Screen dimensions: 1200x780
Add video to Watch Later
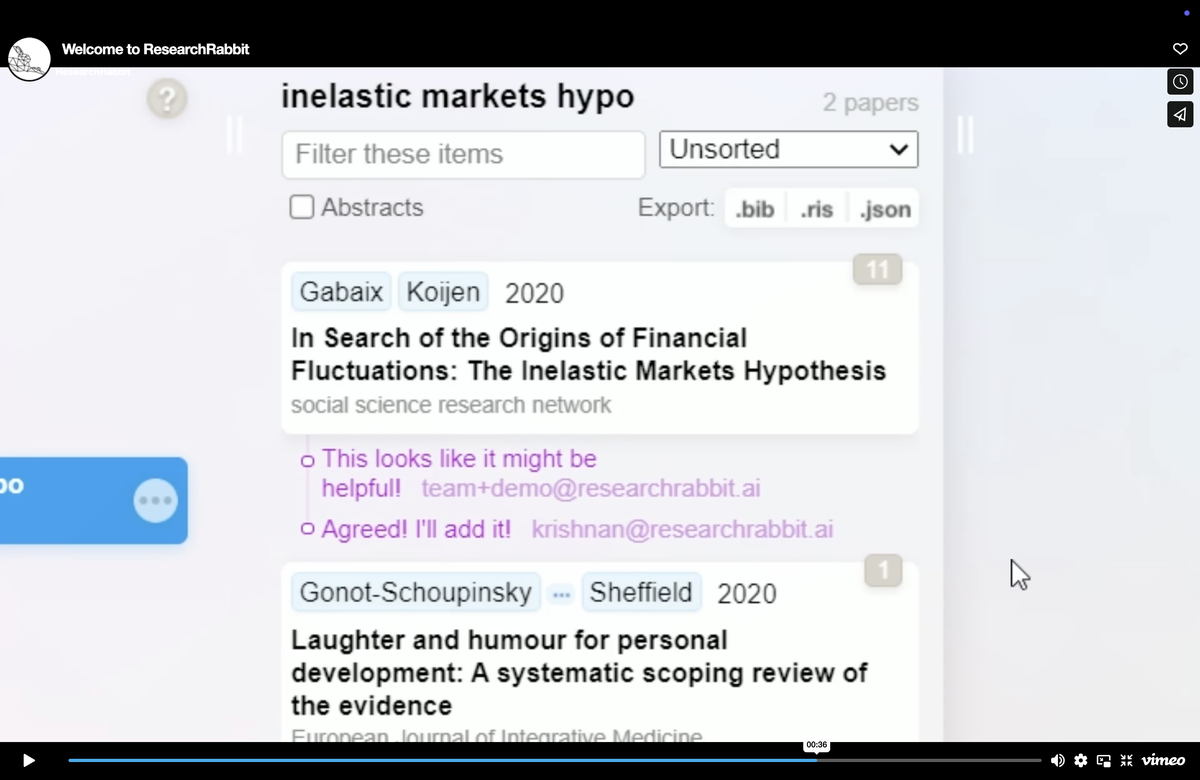pos(1180,82)
